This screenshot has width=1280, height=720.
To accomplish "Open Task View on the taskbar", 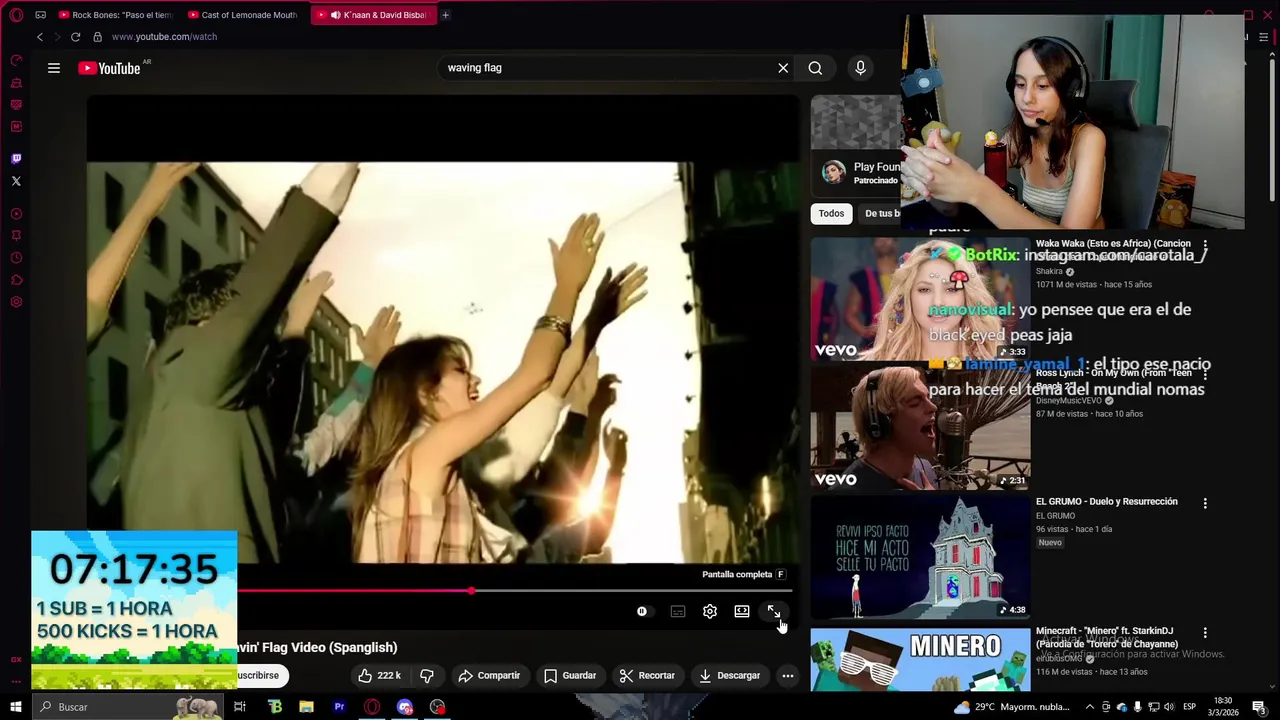I will click(240, 707).
